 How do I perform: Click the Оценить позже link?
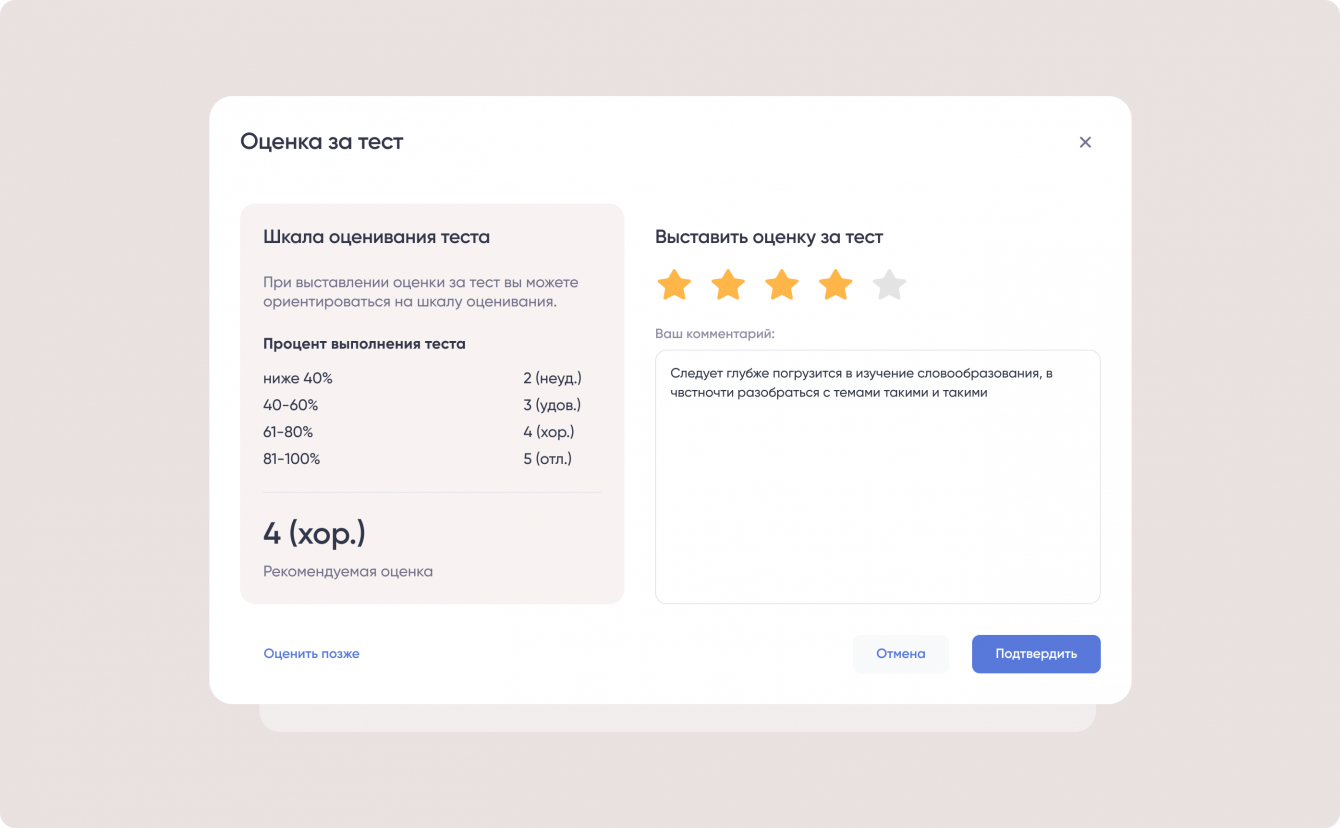coord(311,654)
